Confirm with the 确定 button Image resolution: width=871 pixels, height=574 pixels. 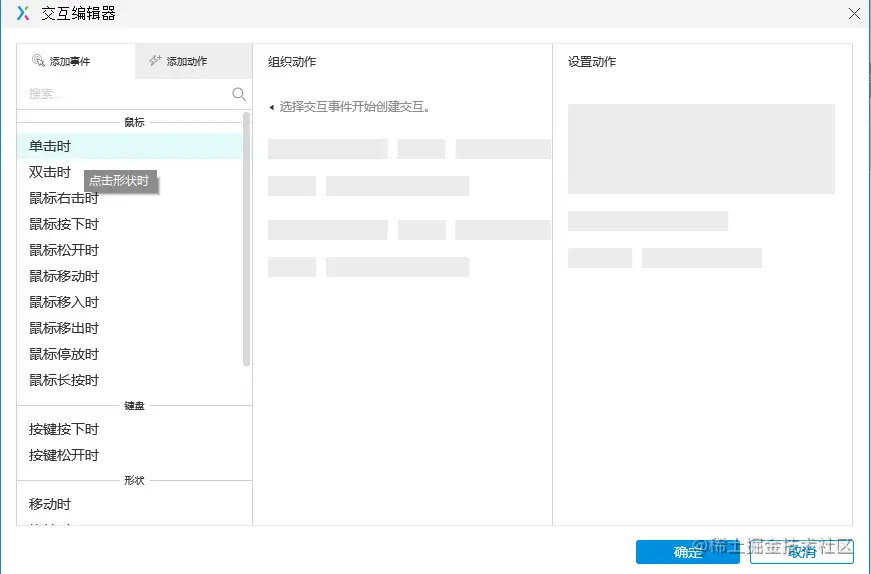(x=688, y=552)
